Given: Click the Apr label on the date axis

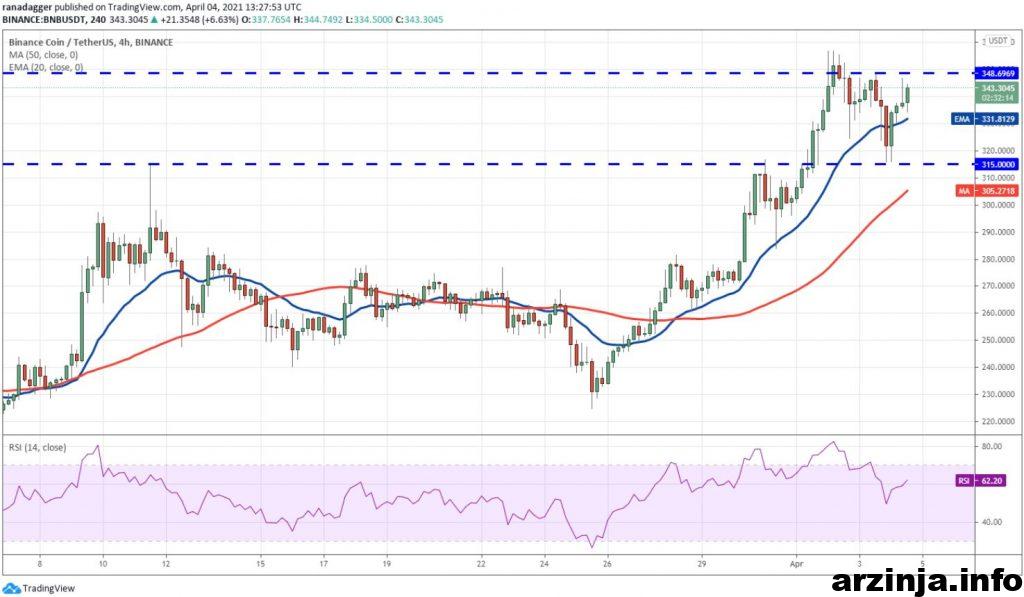Looking at the screenshot, I should pos(795,563).
